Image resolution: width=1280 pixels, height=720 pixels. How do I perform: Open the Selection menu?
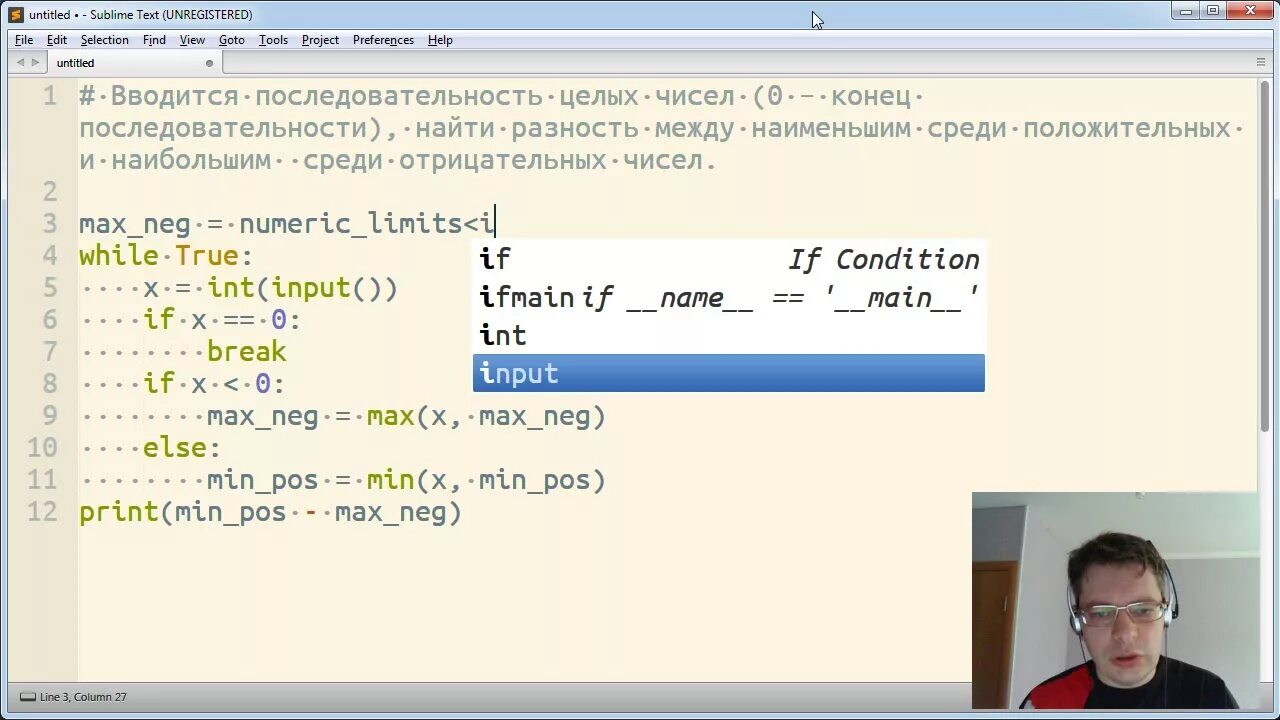tap(105, 40)
